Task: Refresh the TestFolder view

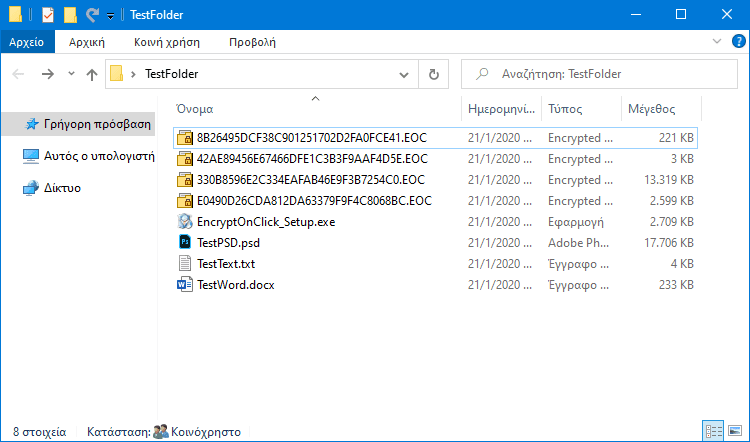Action: point(433,74)
